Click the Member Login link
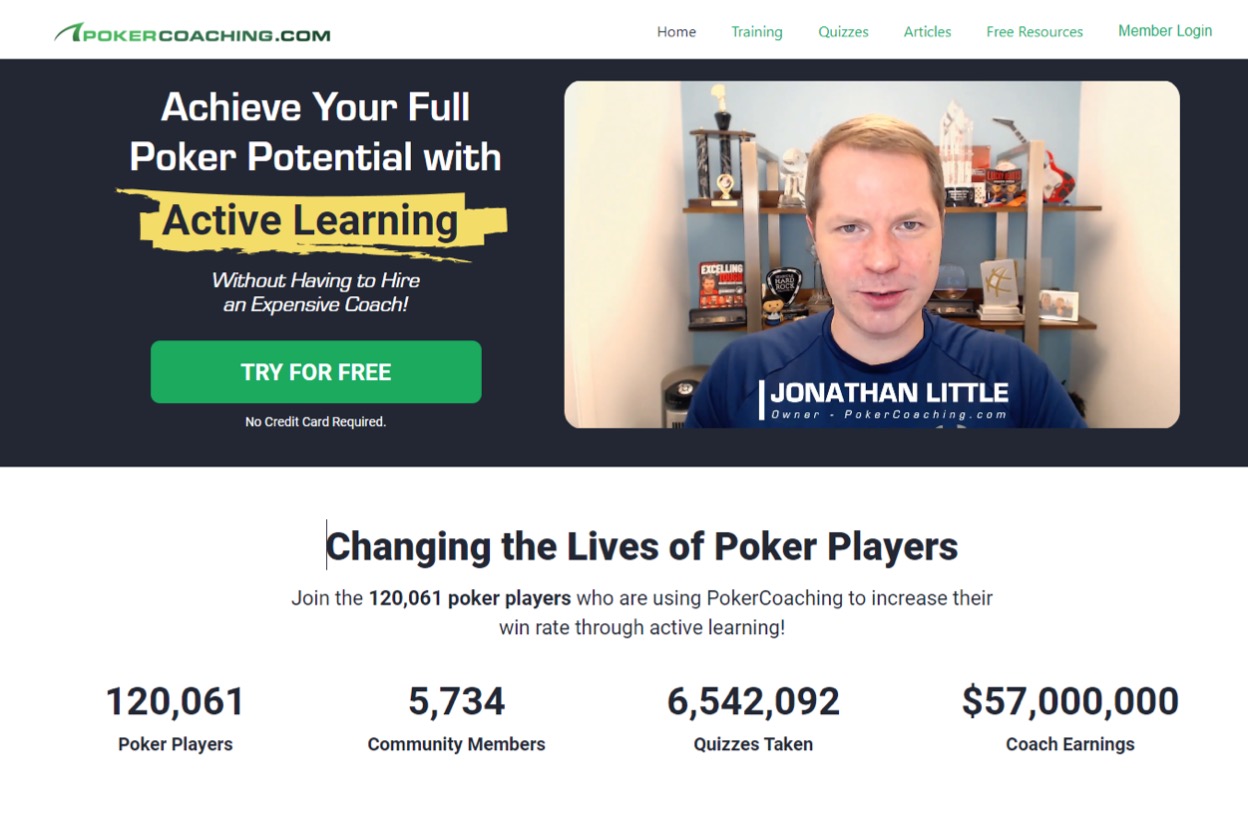The image size is (1248, 816). point(1164,31)
